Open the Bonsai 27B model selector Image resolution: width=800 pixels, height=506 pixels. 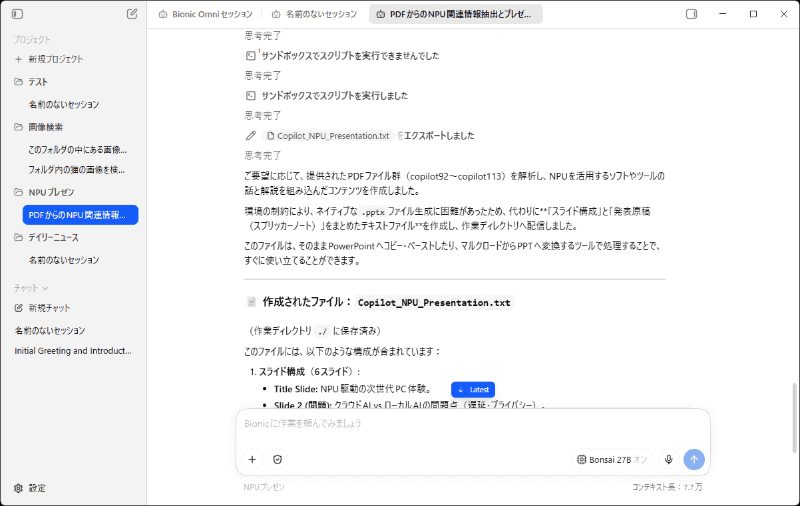611,460
